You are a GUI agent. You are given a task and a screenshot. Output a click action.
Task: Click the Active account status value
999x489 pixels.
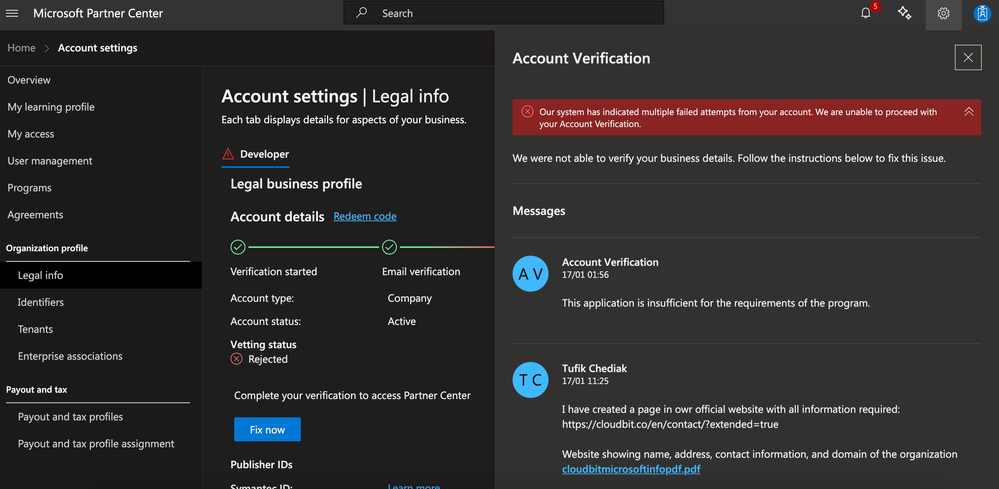402,322
